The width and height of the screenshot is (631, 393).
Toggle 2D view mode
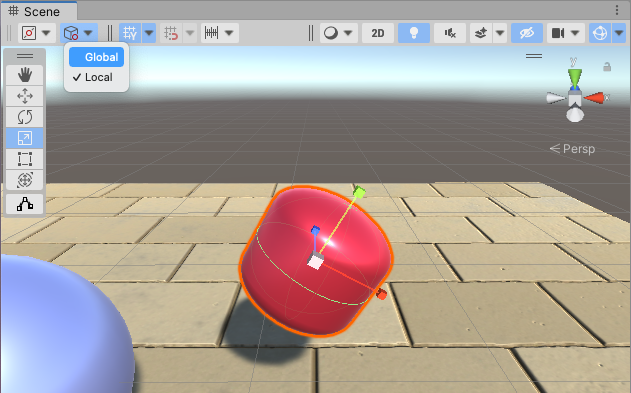point(377,33)
